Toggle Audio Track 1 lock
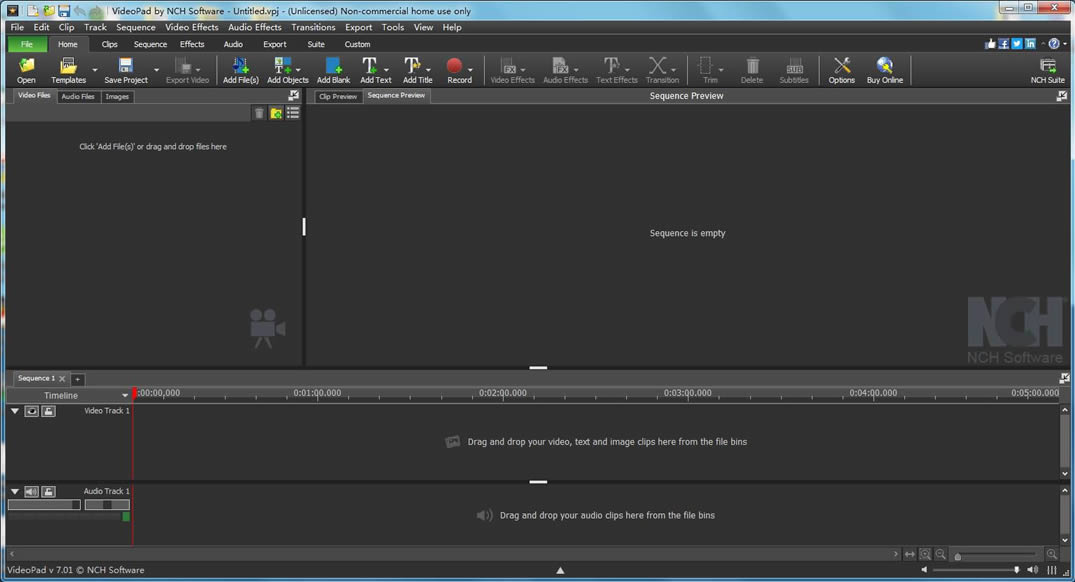 click(x=48, y=492)
